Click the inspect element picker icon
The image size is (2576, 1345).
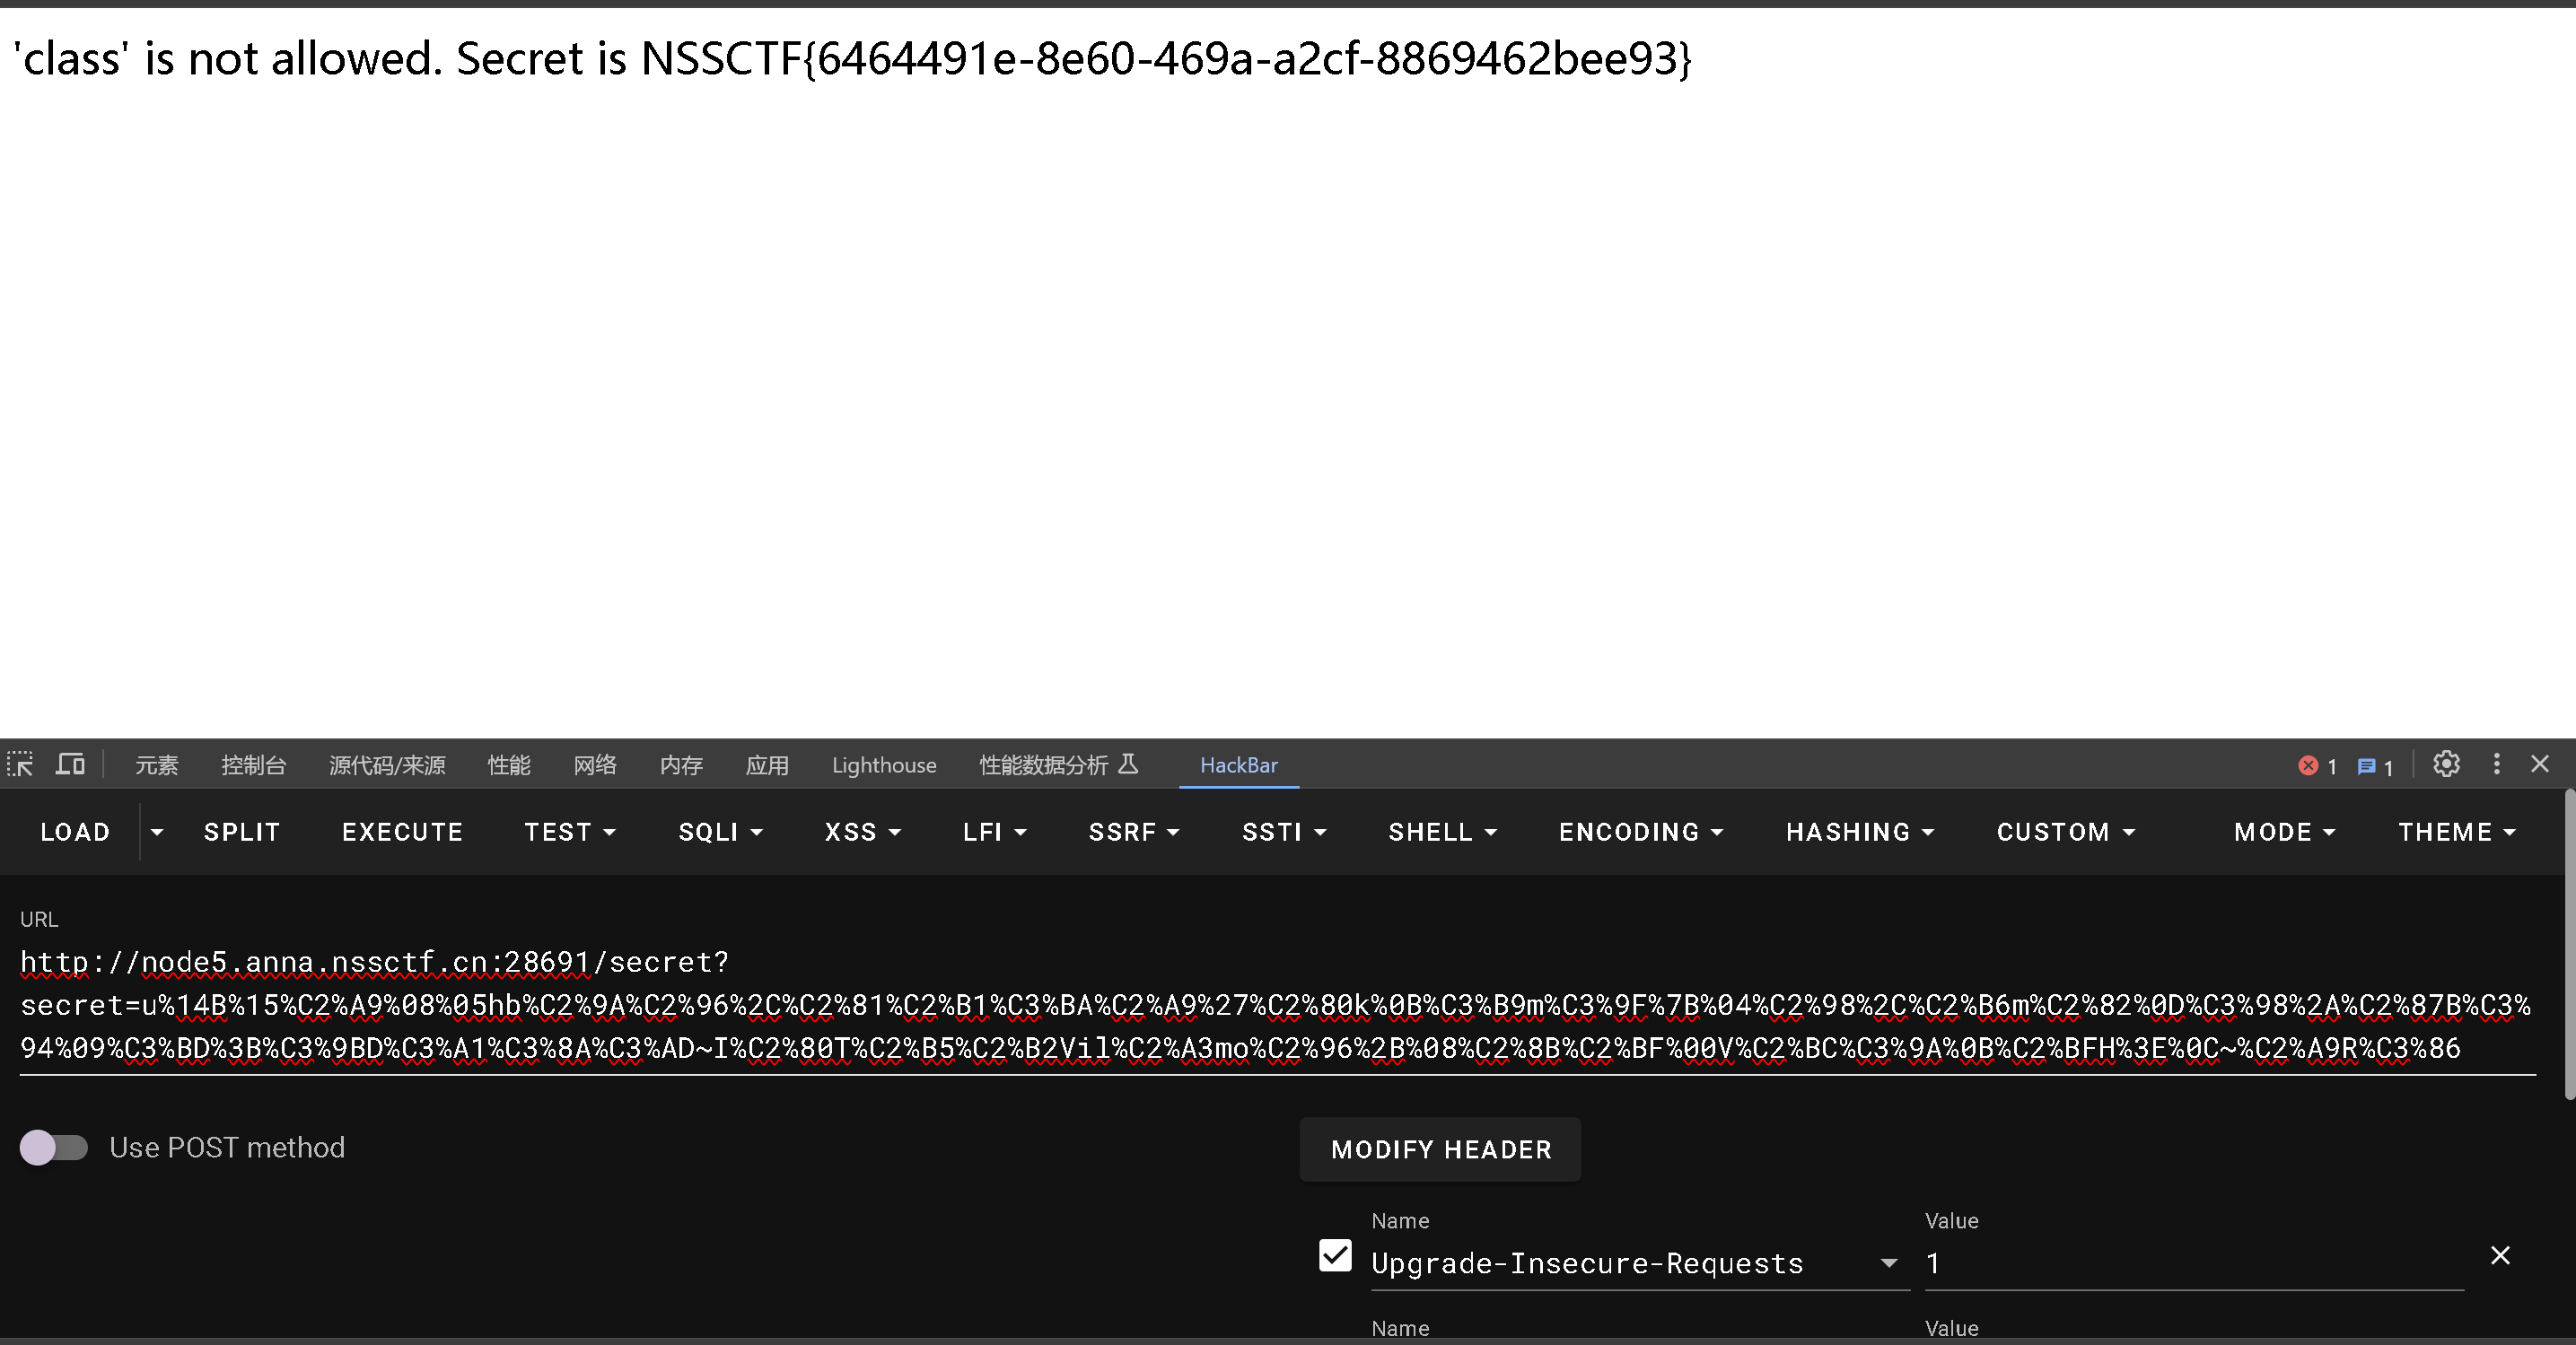20,765
